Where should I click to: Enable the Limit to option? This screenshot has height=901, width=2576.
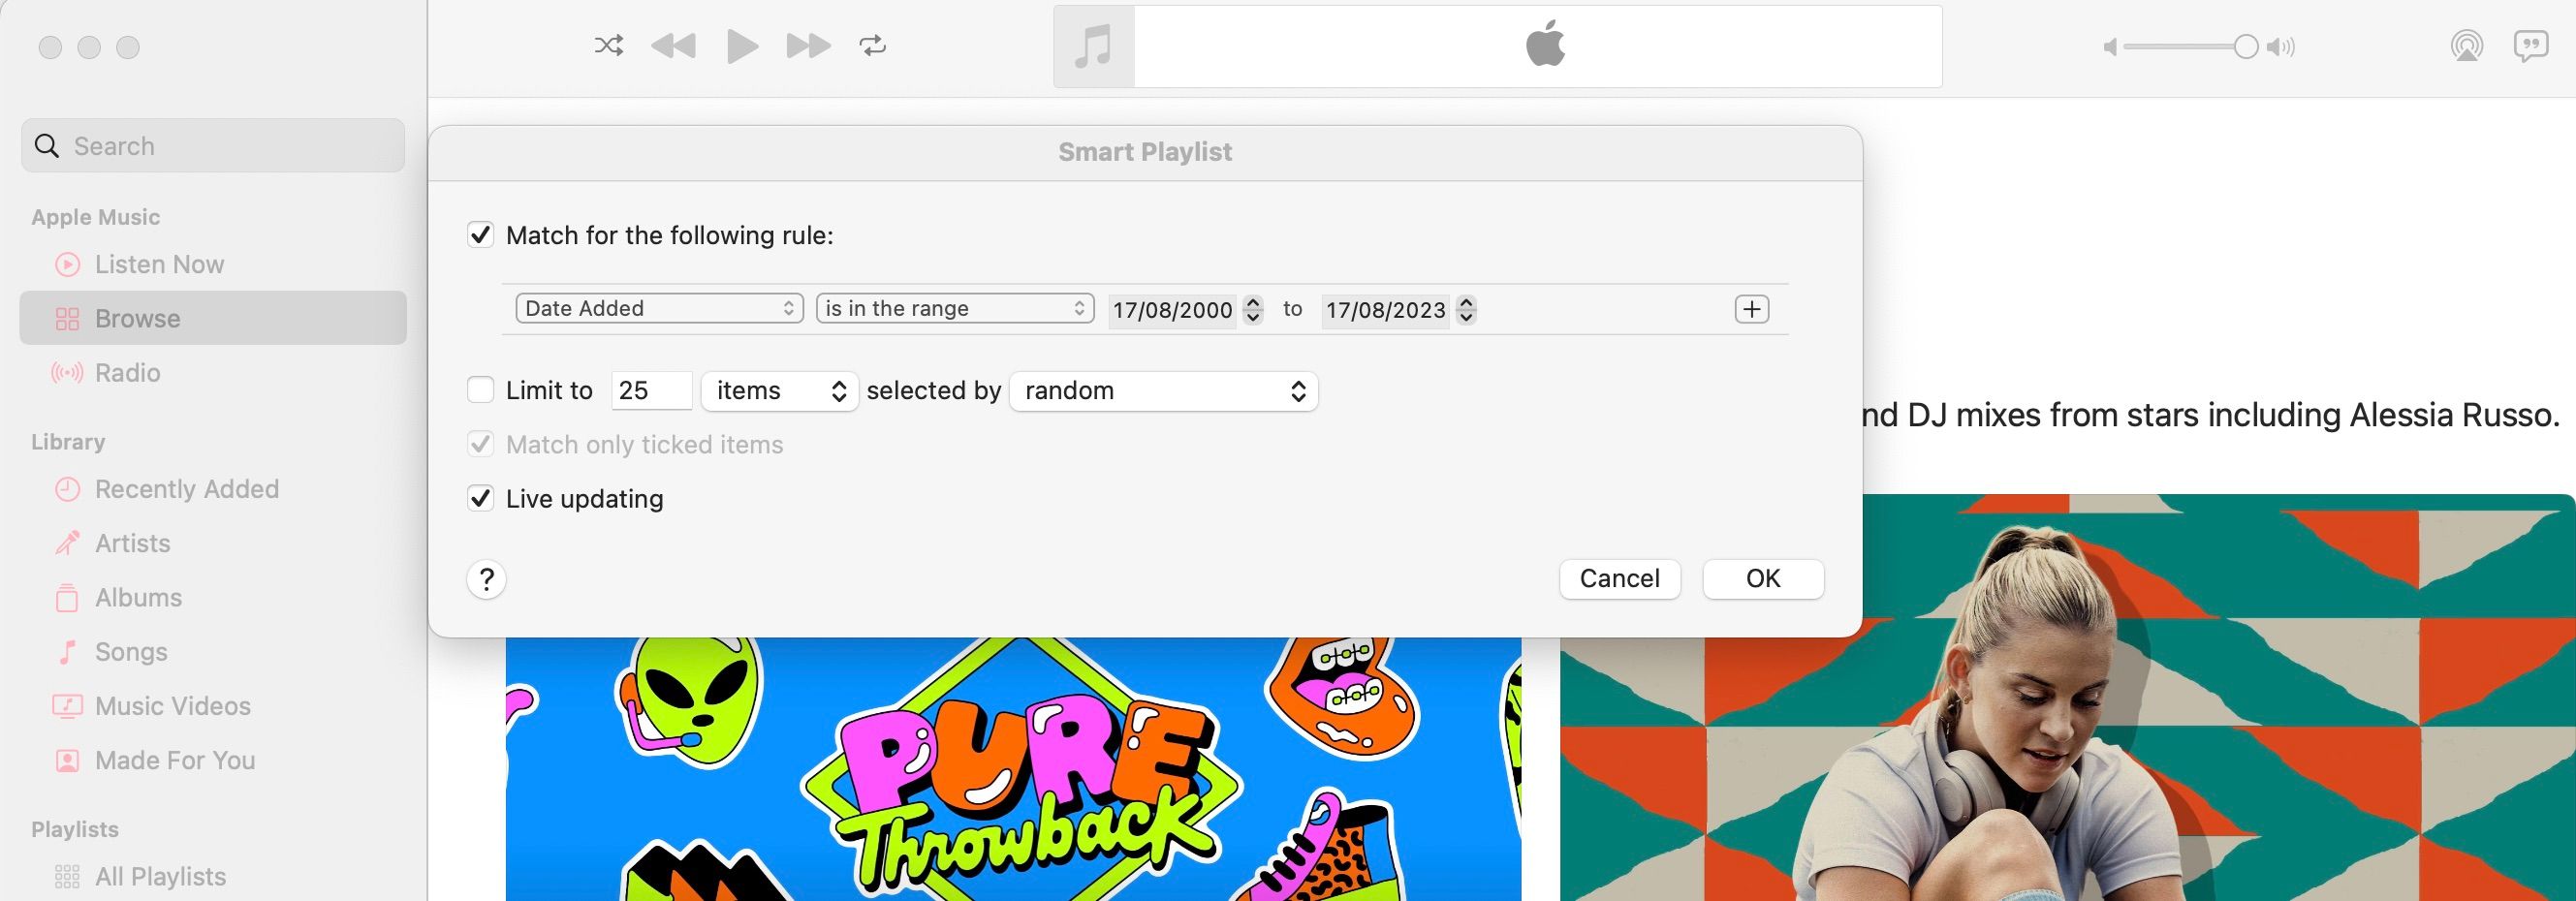(x=481, y=390)
